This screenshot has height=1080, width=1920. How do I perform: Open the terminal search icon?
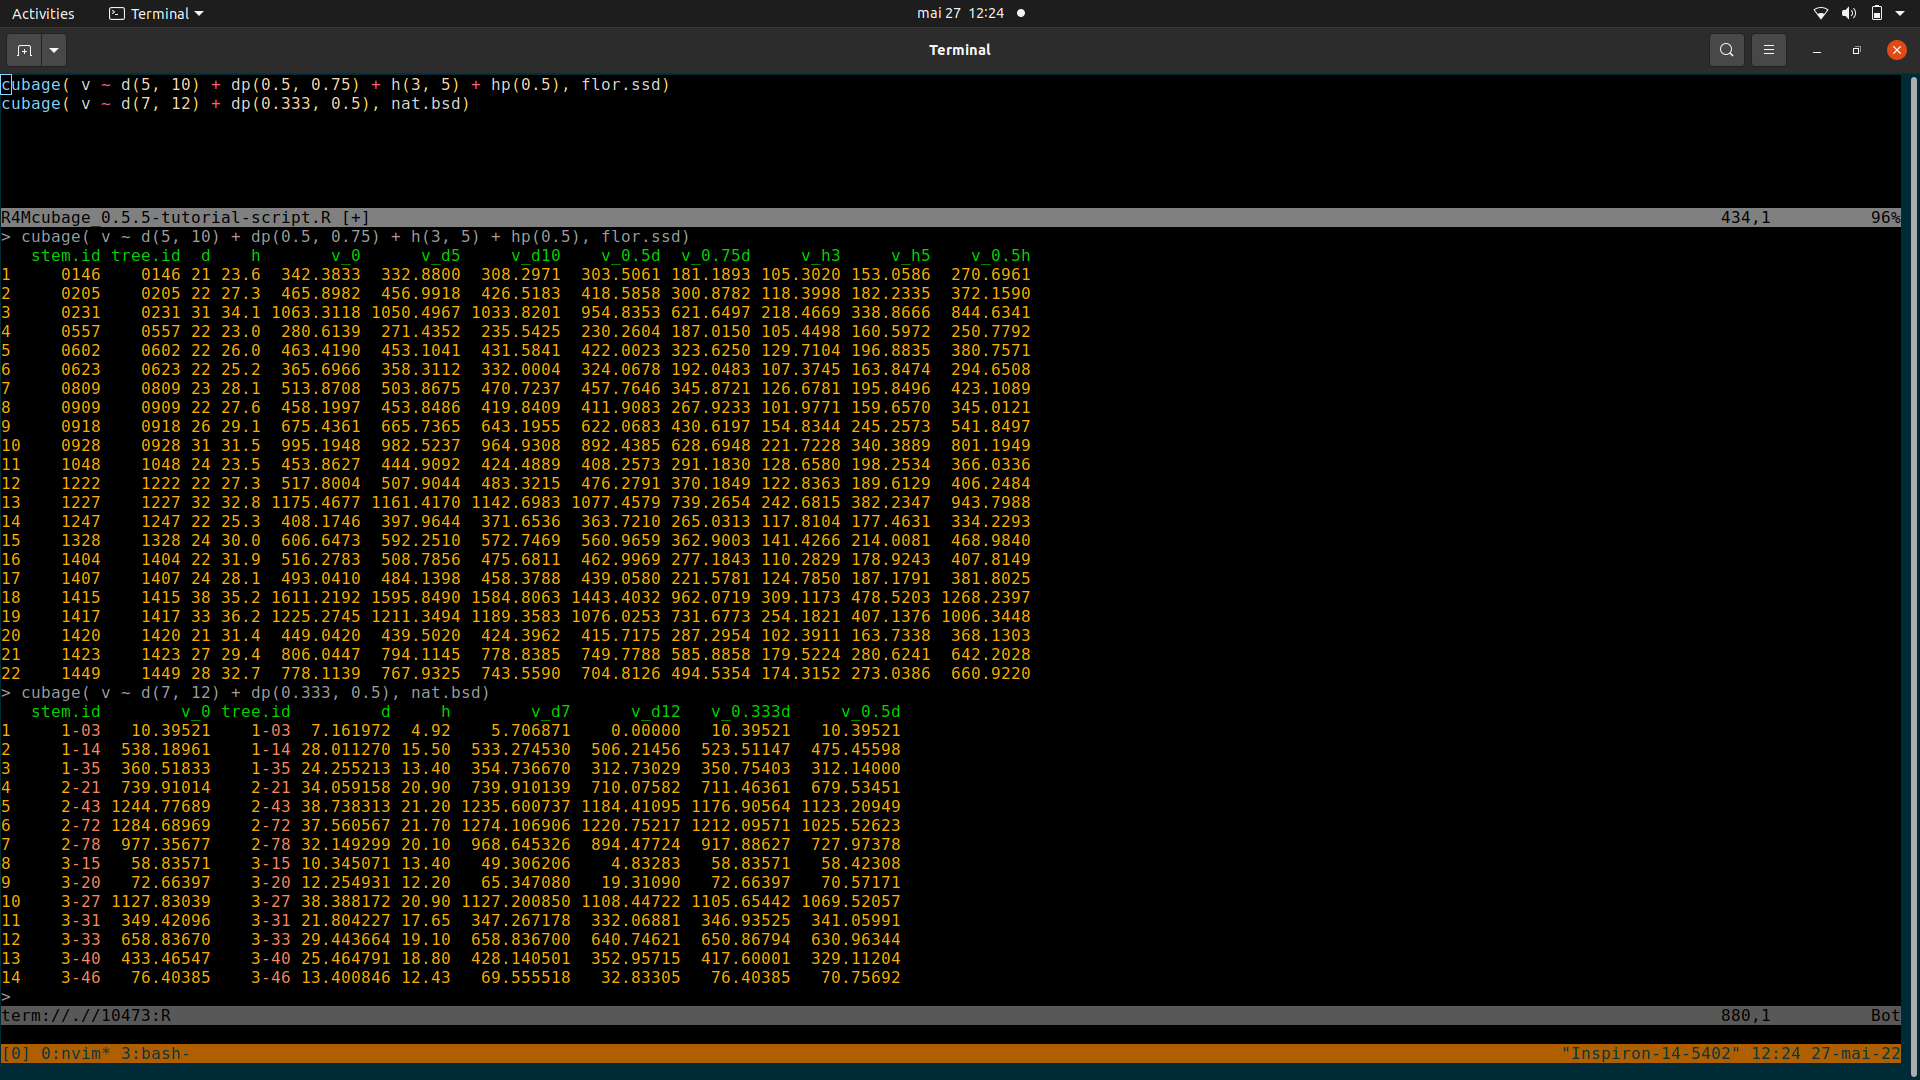[1726, 50]
